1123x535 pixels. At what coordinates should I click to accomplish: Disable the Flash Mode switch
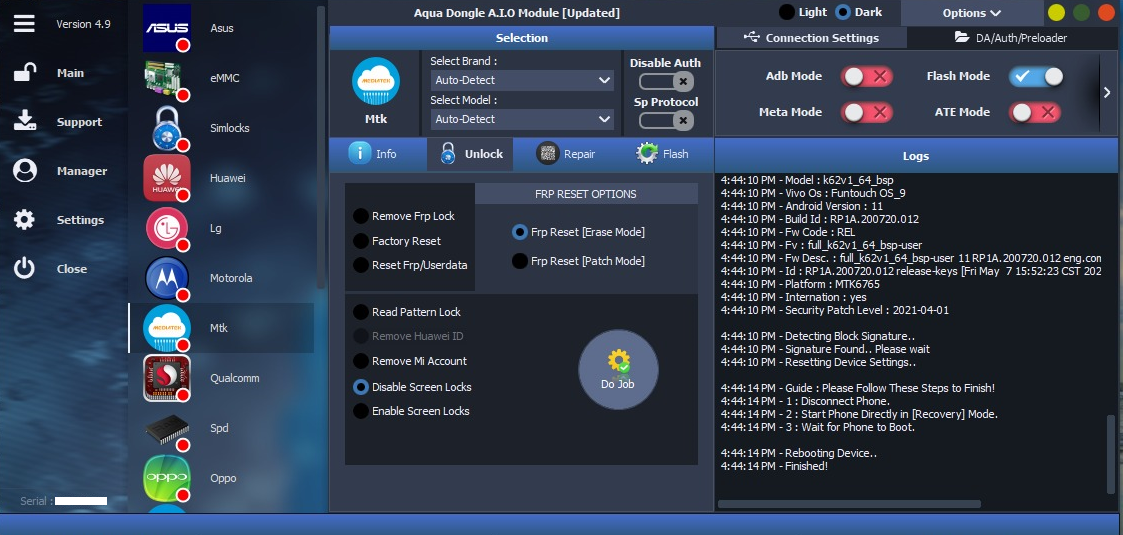click(x=1036, y=76)
